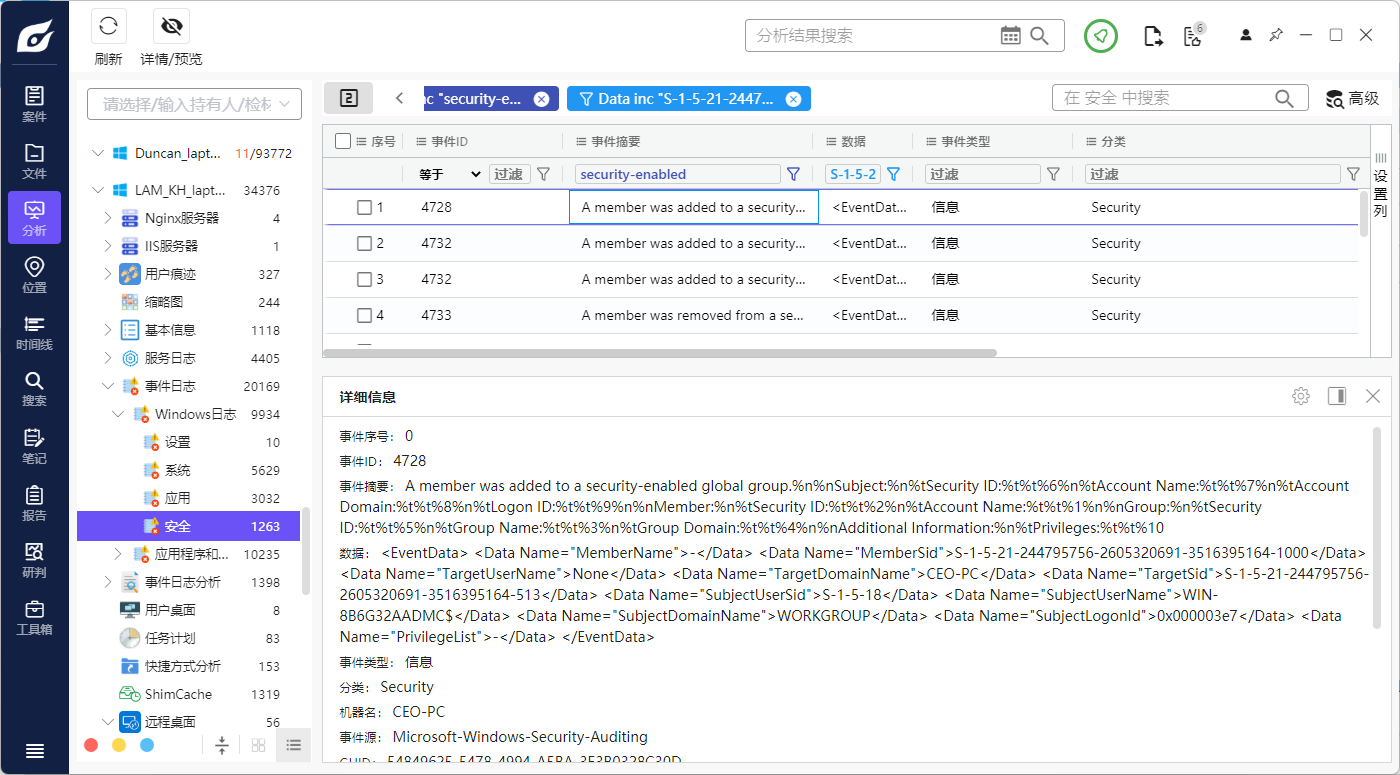
Task: Check the checkbox for row 4
Action: coord(365,315)
